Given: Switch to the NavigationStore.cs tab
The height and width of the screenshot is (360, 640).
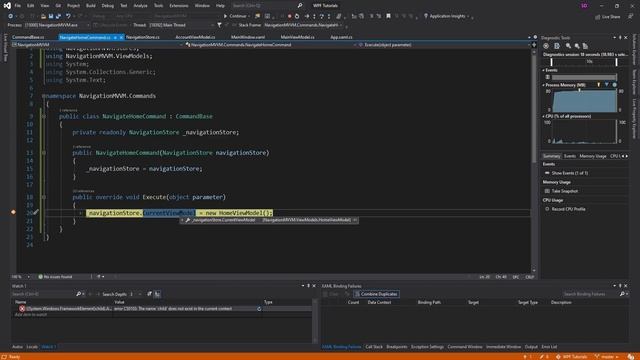Looking at the screenshot, I should click(142, 37).
